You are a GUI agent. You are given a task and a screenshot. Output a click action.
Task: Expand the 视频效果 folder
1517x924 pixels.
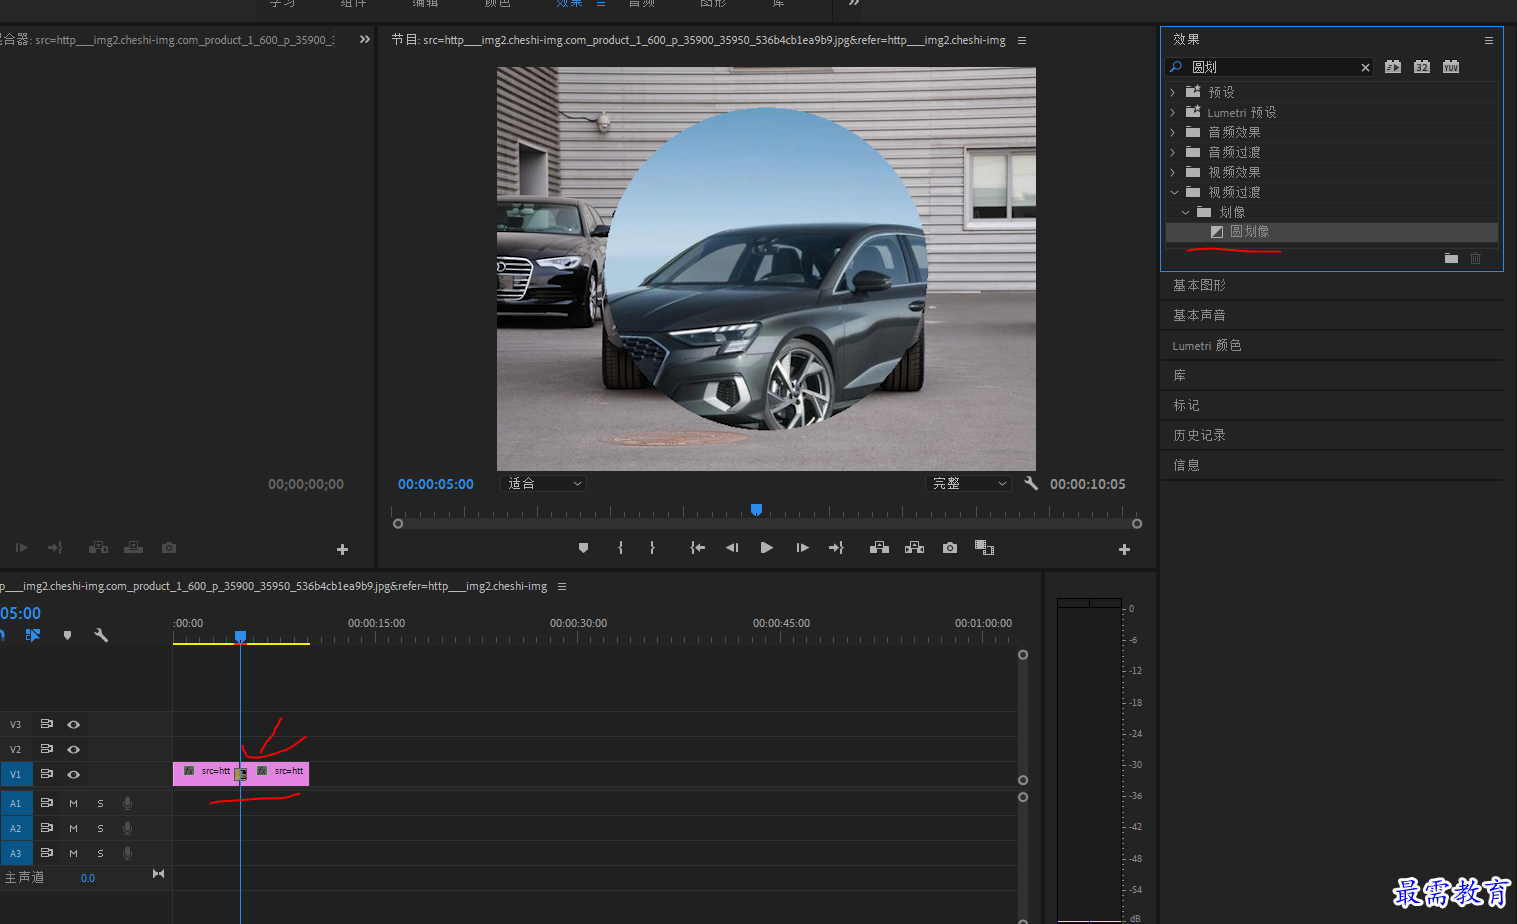point(1173,172)
